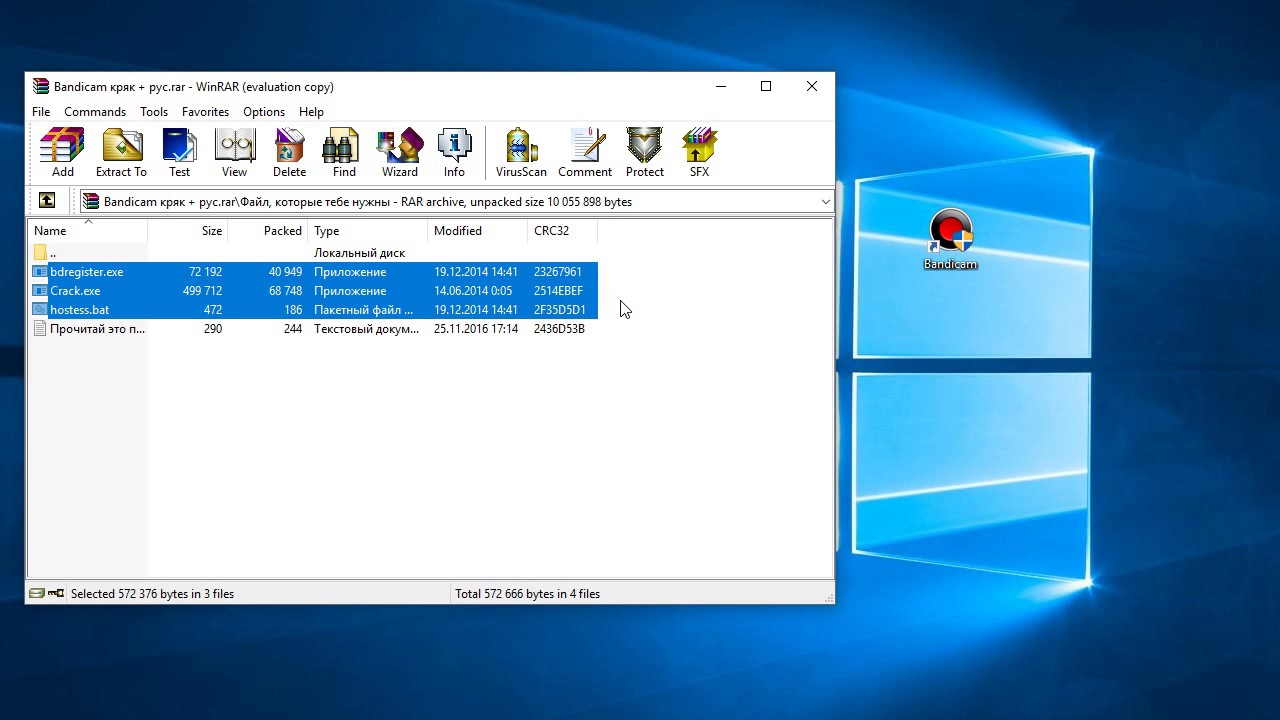Click the packed value 68 748
The height and width of the screenshot is (720, 1280).
tap(285, 291)
